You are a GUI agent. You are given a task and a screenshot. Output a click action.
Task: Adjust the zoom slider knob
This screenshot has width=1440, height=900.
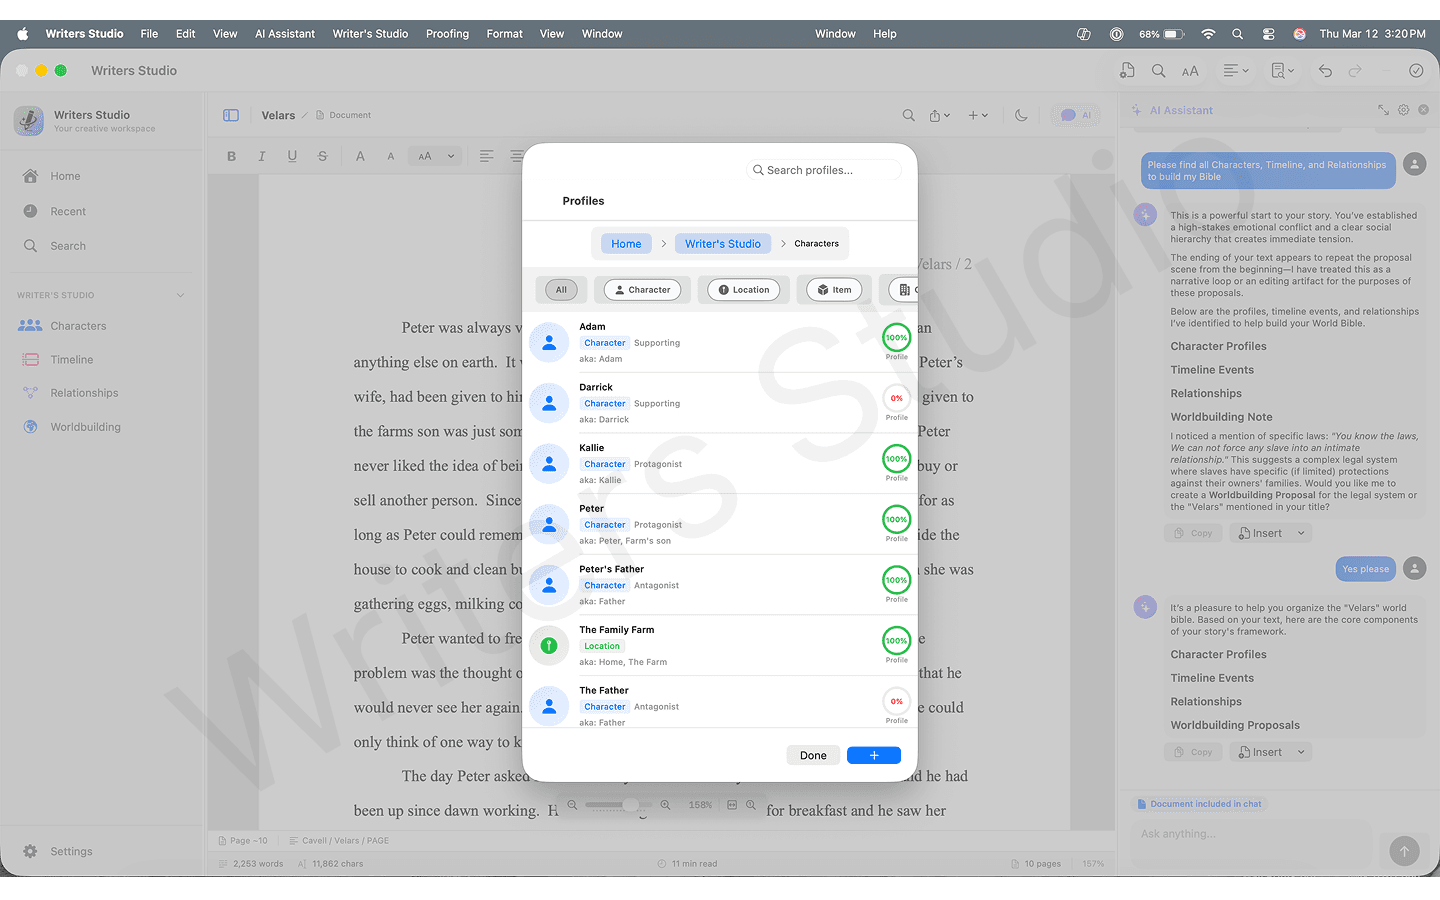631,804
